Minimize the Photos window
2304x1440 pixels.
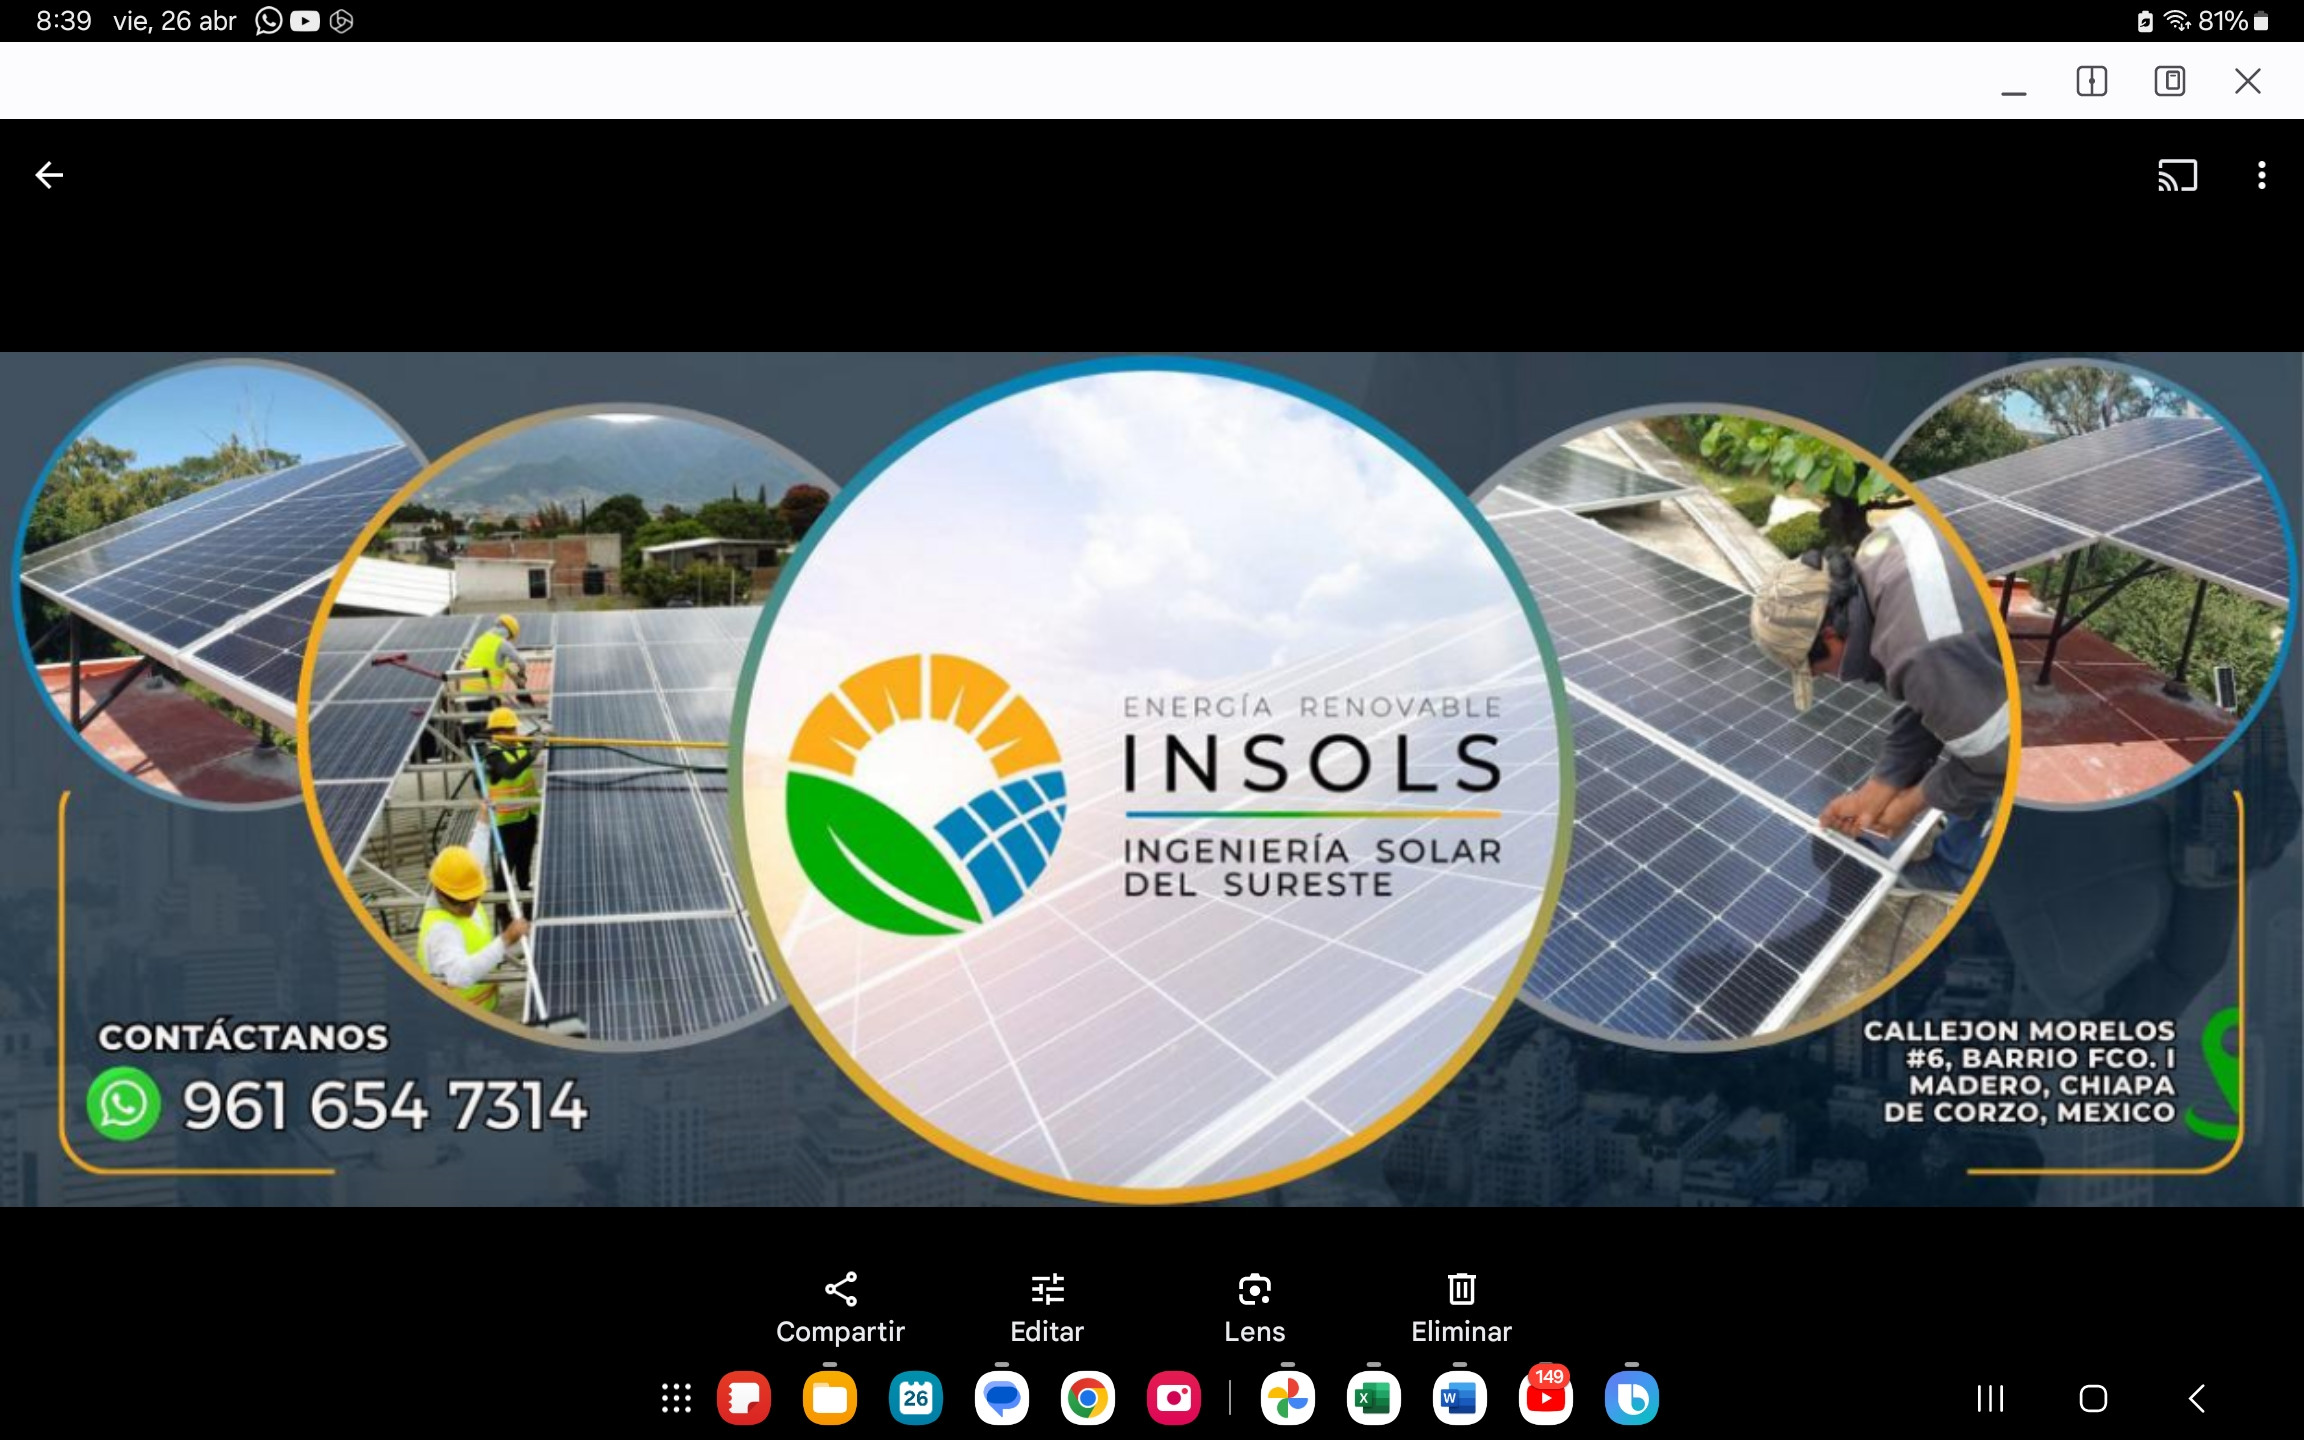(2013, 90)
